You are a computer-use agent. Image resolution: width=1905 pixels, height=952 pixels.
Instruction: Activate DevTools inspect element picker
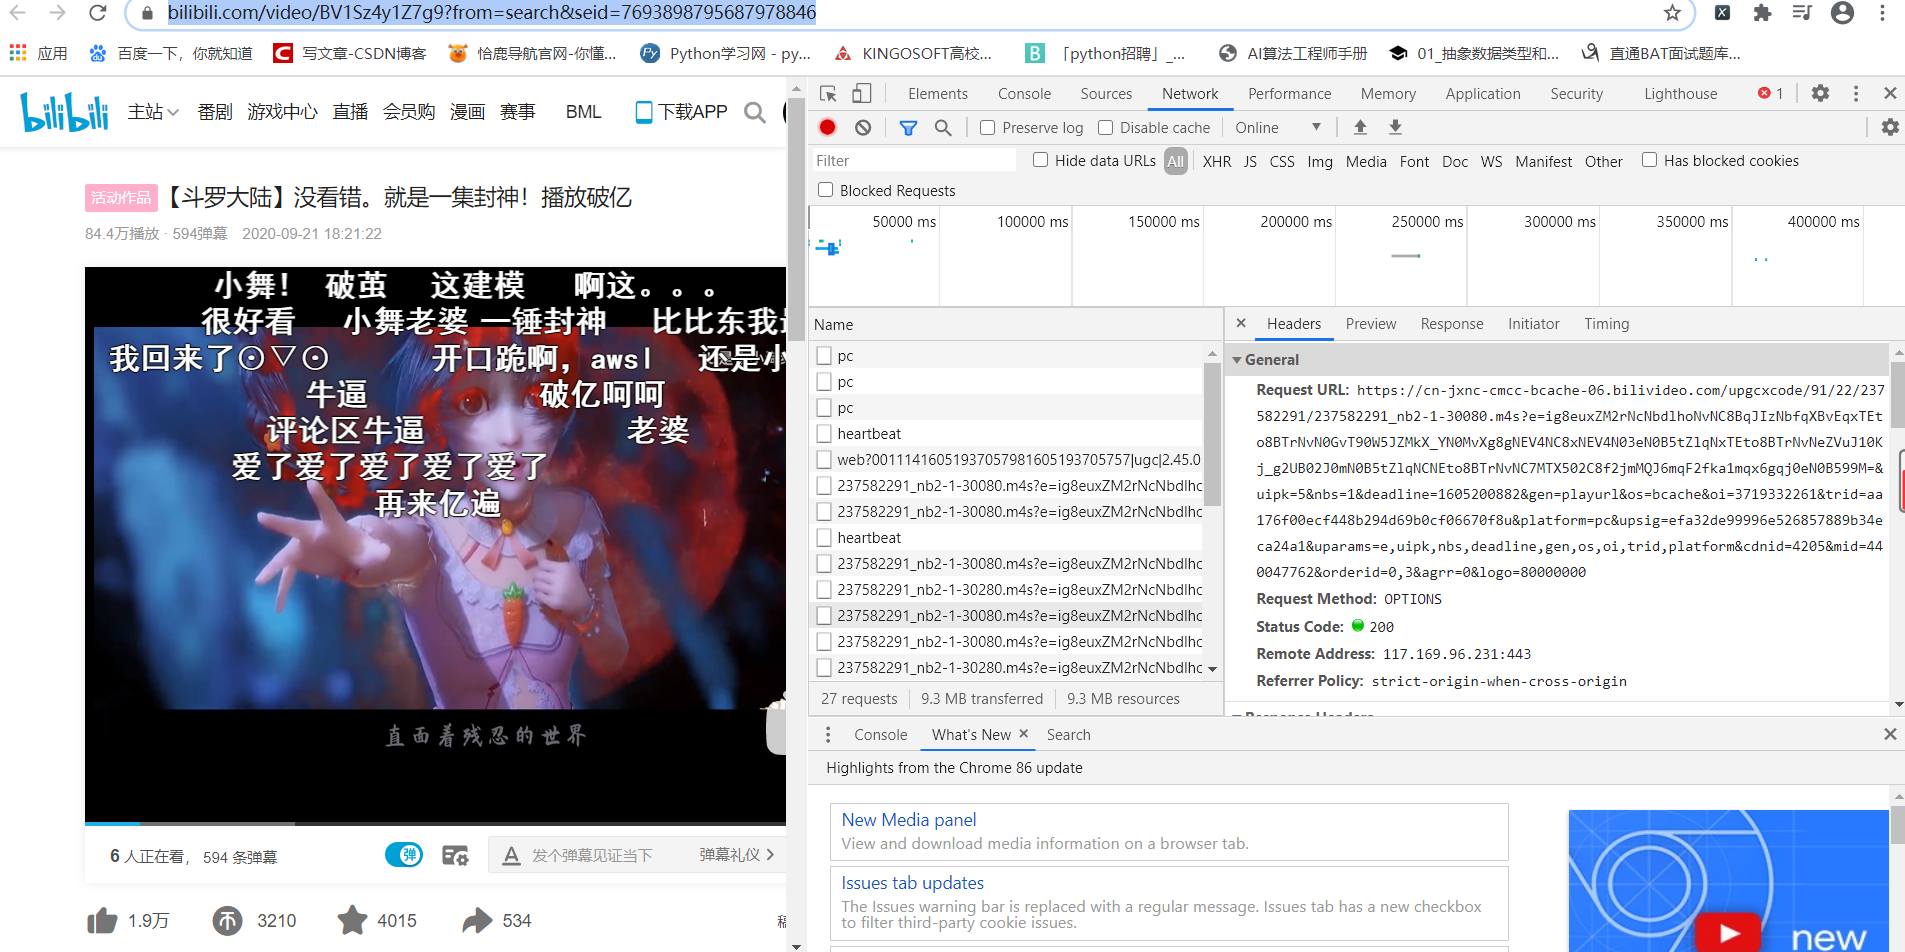click(828, 93)
